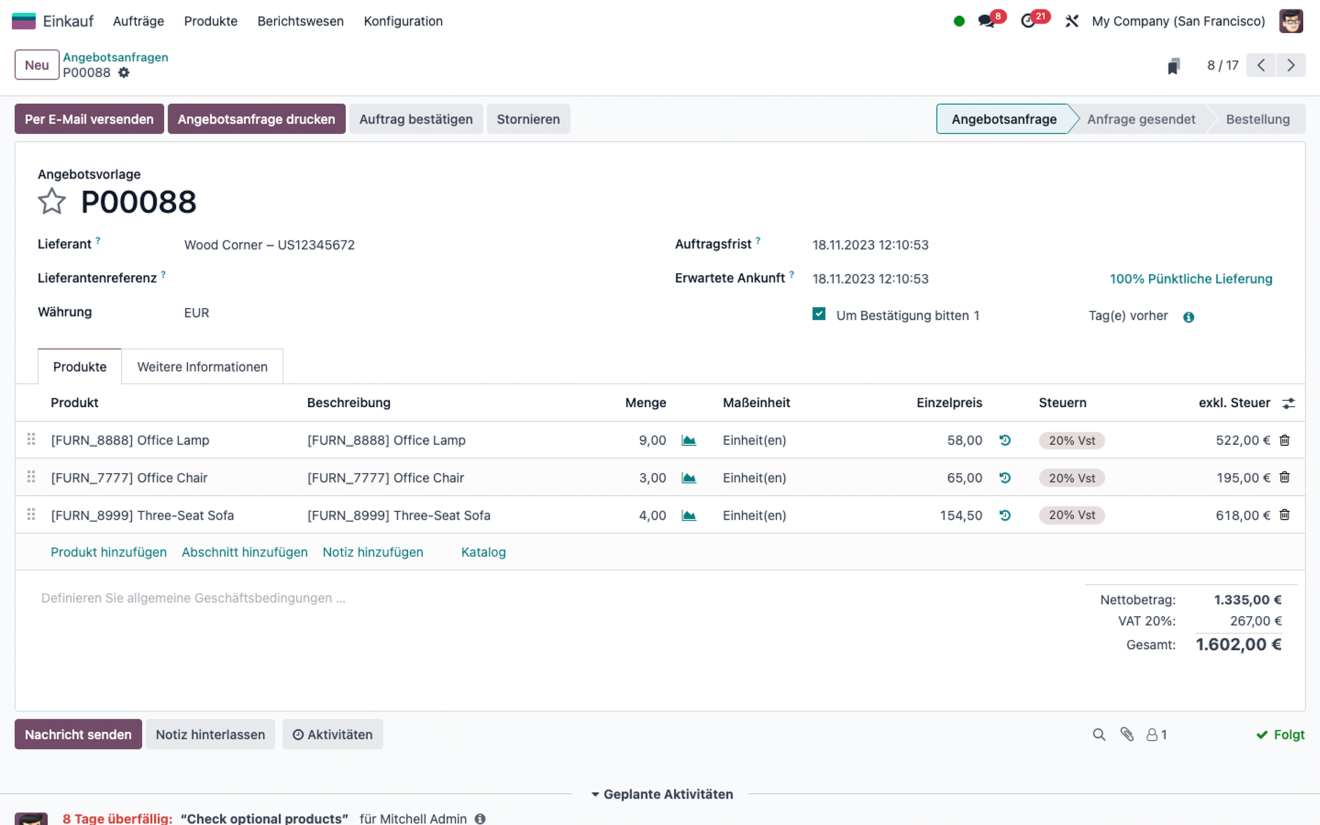Select the Bestellung status stage
This screenshot has height=825, width=1320.
(1258, 119)
